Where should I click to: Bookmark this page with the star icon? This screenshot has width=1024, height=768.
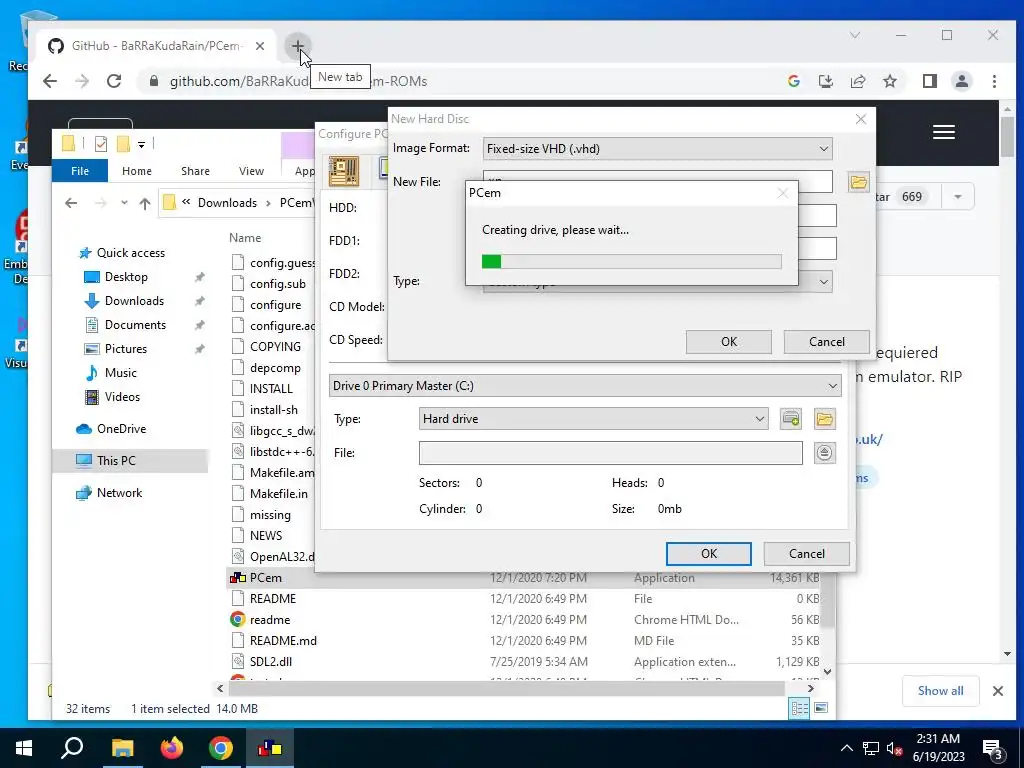coord(889,81)
